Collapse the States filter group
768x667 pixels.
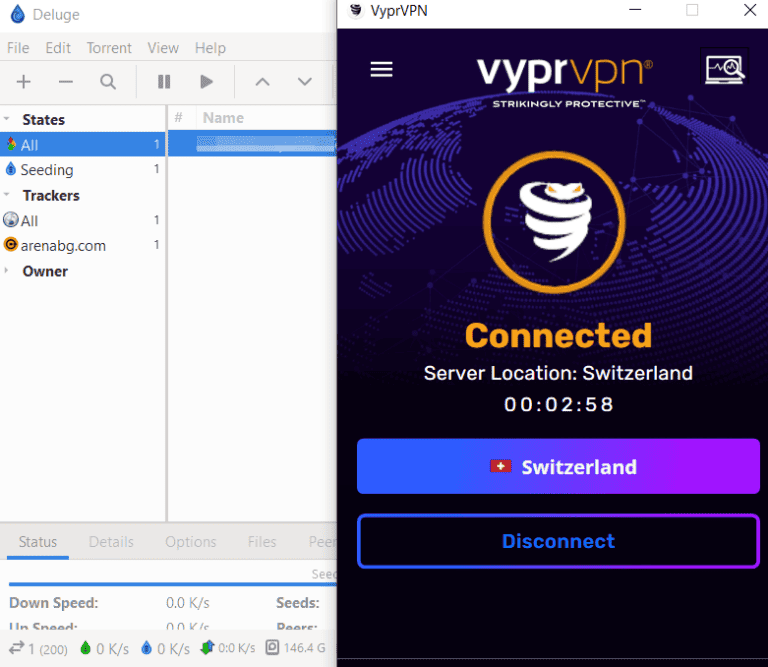(9, 119)
